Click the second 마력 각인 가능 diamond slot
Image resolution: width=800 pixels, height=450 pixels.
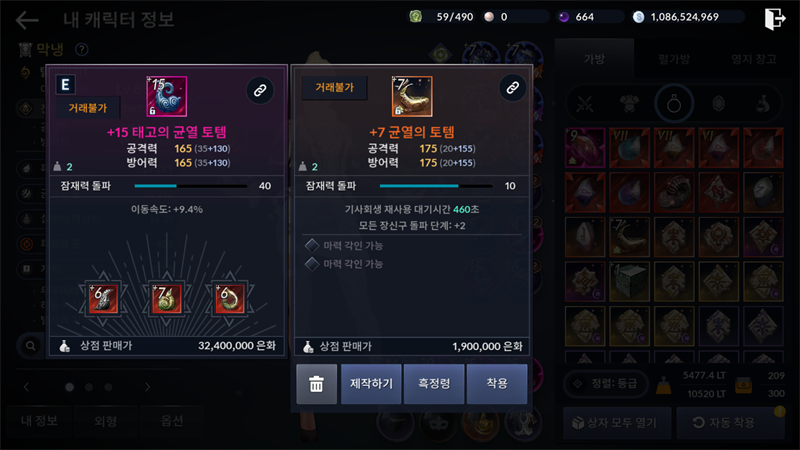312,264
